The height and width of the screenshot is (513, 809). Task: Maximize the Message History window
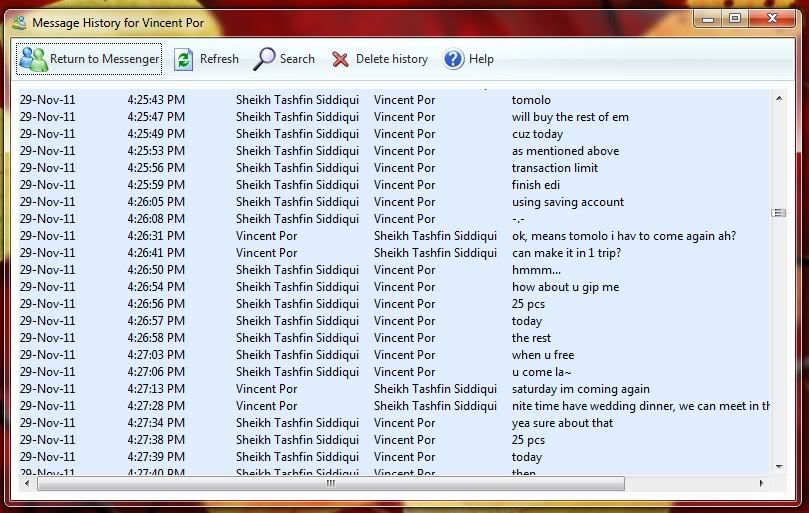click(x=735, y=19)
